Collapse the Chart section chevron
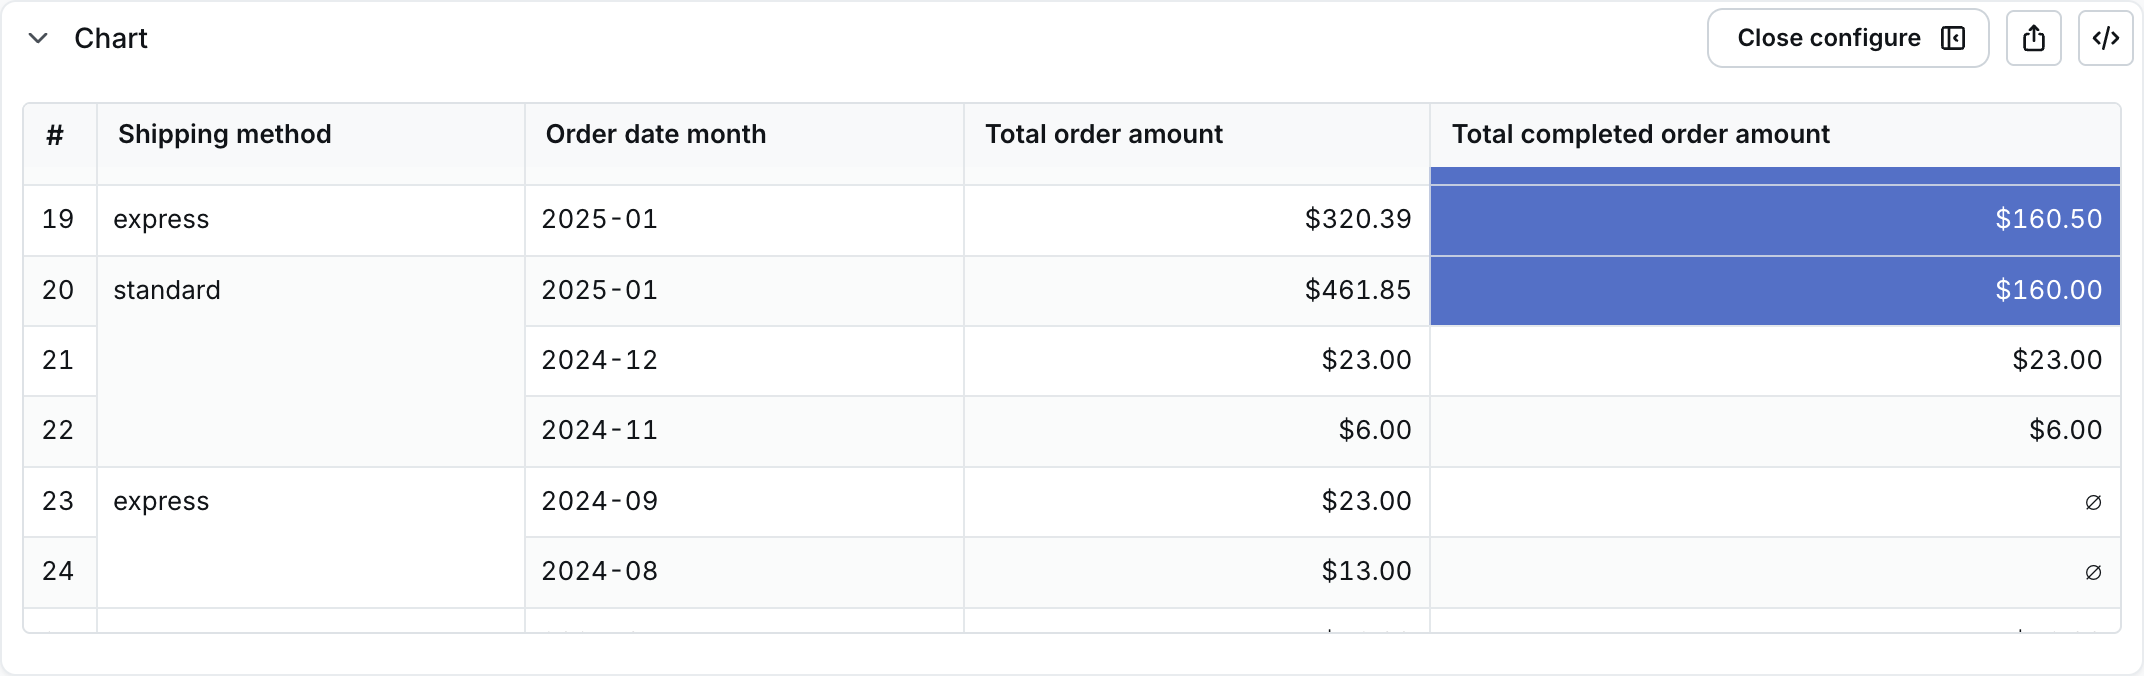This screenshot has height=676, width=2144. point(38,38)
